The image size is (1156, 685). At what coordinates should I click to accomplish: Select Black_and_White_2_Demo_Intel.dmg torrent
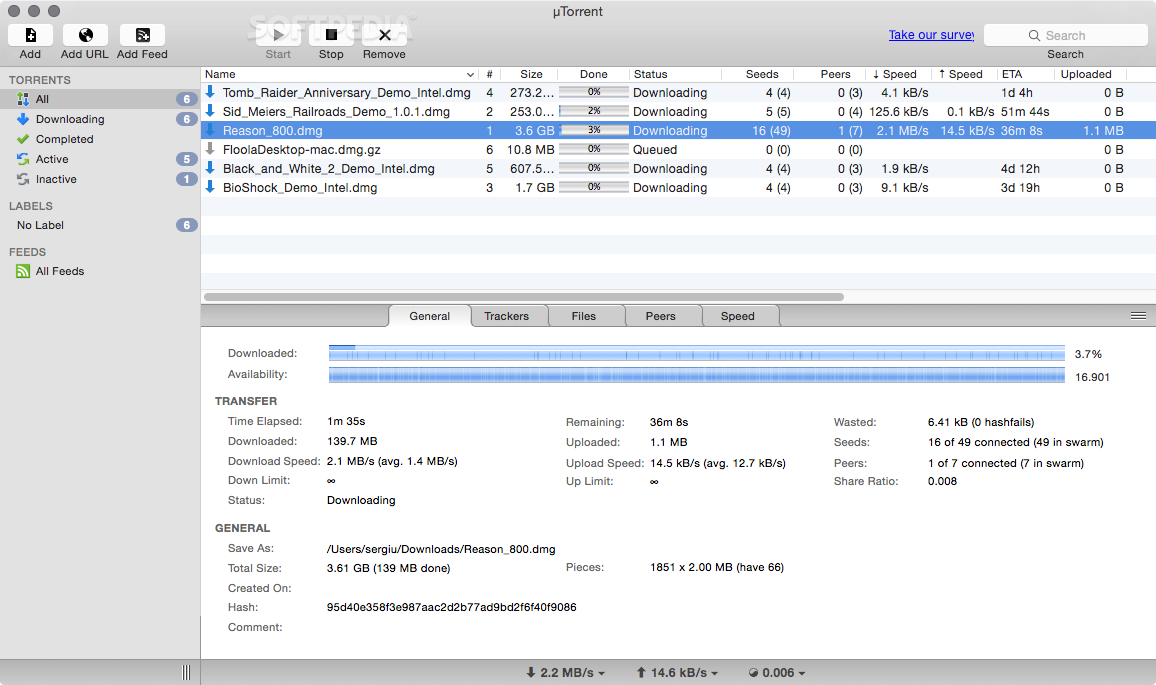pyautogui.click(x=678, y=168)
